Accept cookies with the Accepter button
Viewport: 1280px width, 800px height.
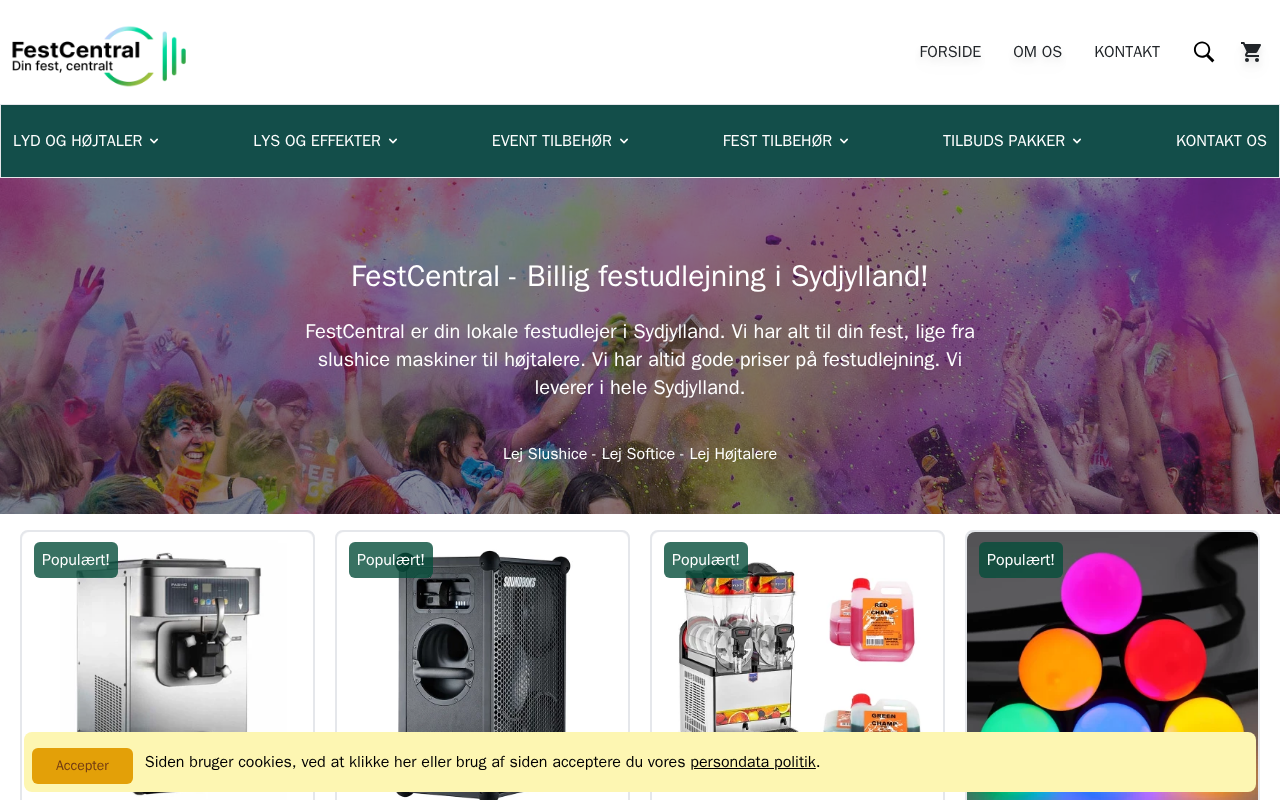click(x=82, y=766)
